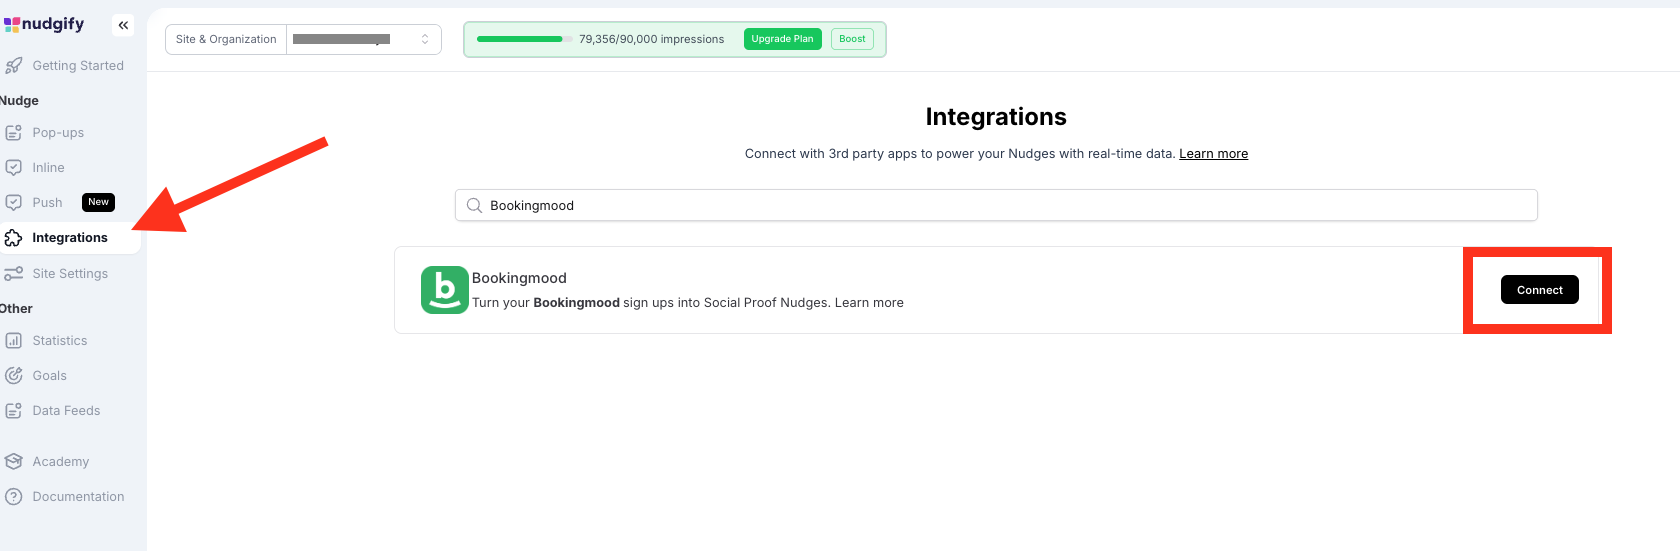
Task: Click the Inline sidebar icon
Action: coord(14,168)
